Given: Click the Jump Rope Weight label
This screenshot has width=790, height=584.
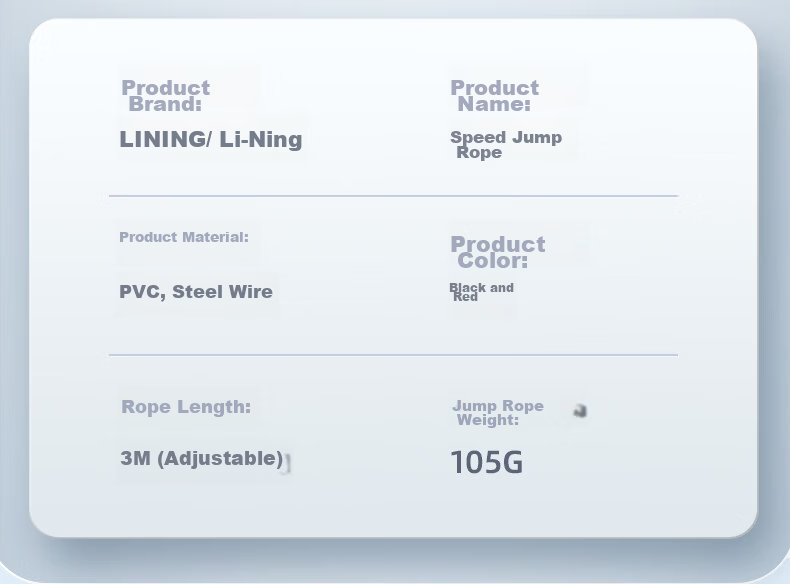Looking at the screenshot, I should pos(498,413).
